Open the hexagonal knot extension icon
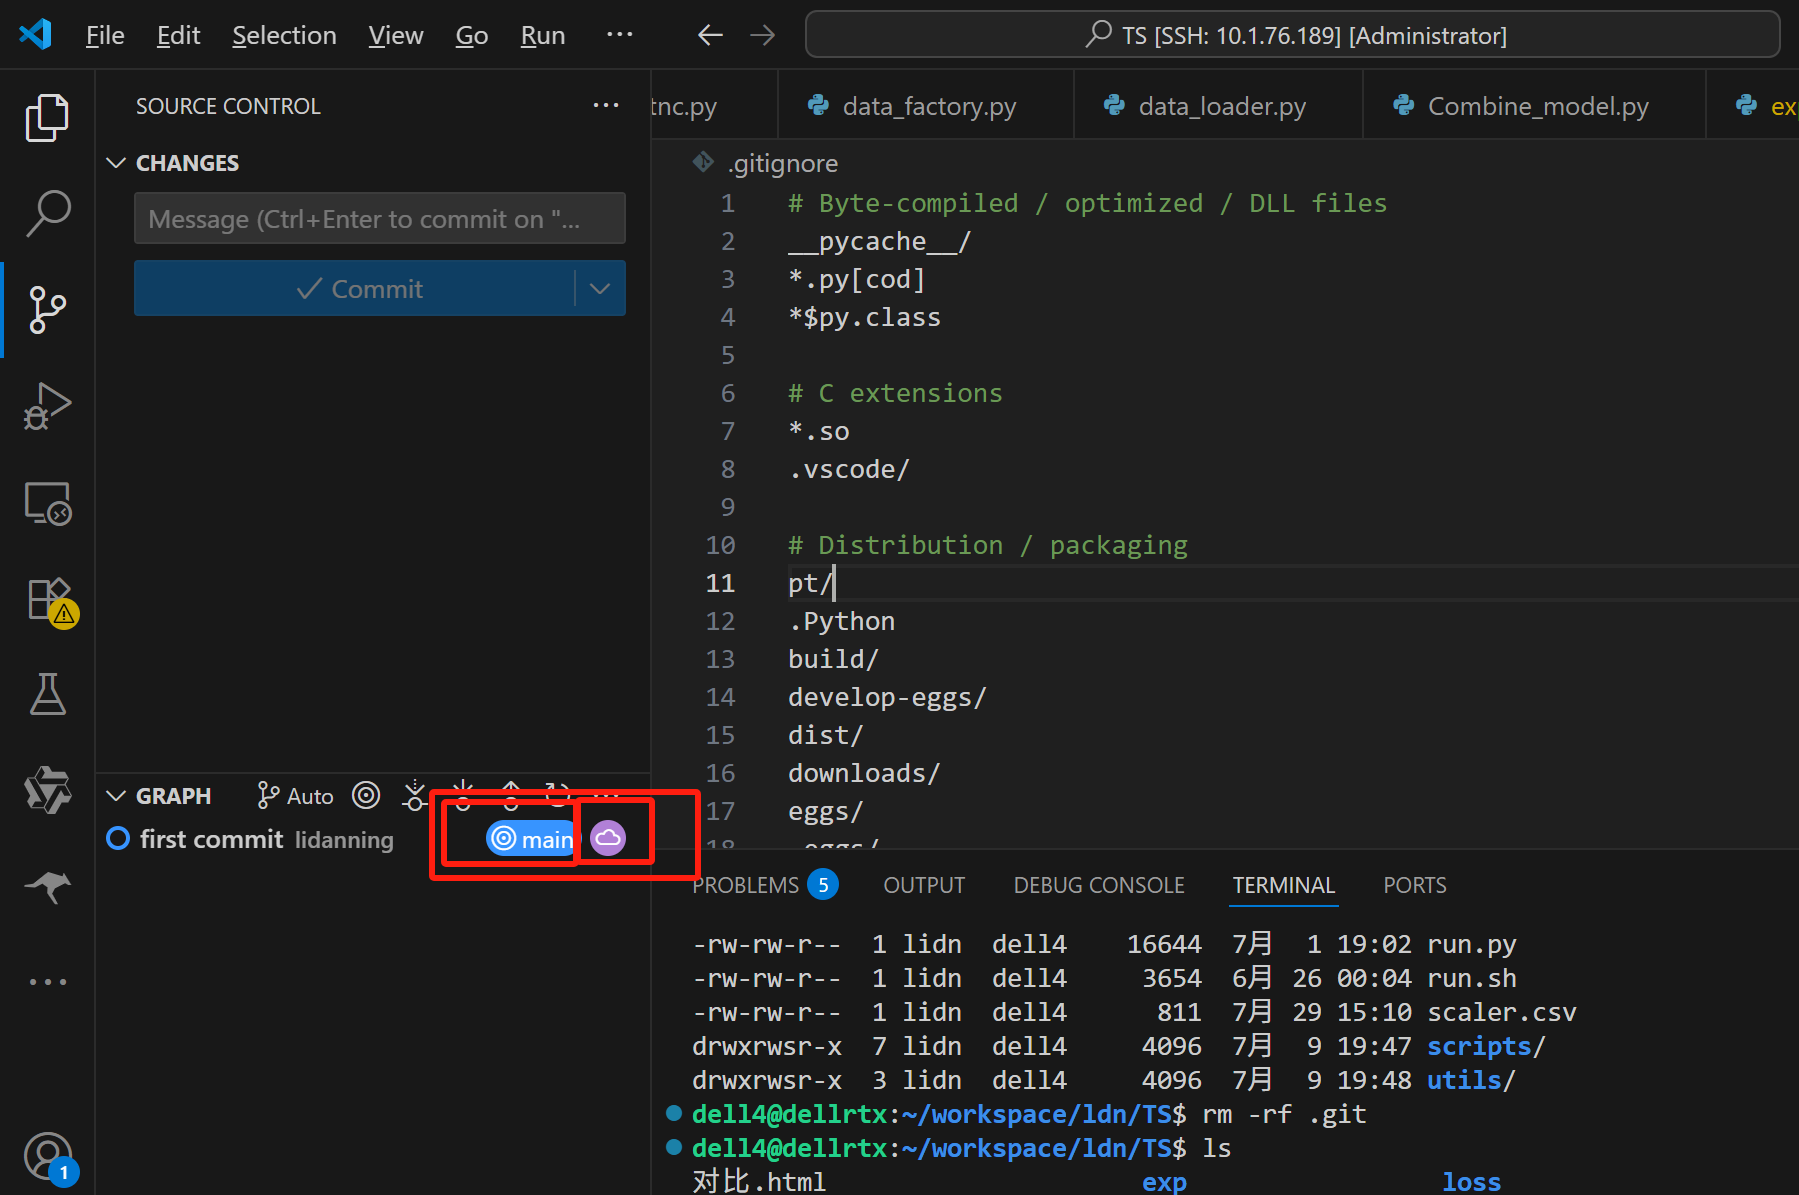The height and width of the screenshot is (1195, 1799). click(x=47, y=790)
